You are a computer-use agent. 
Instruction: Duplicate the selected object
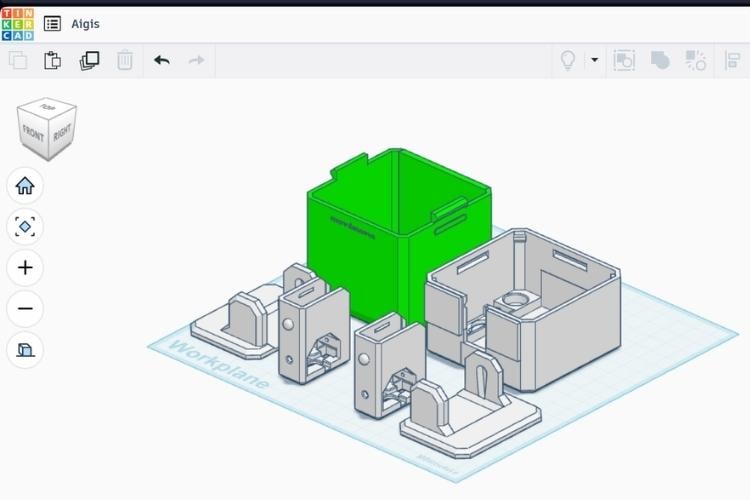tap(89, 60)
